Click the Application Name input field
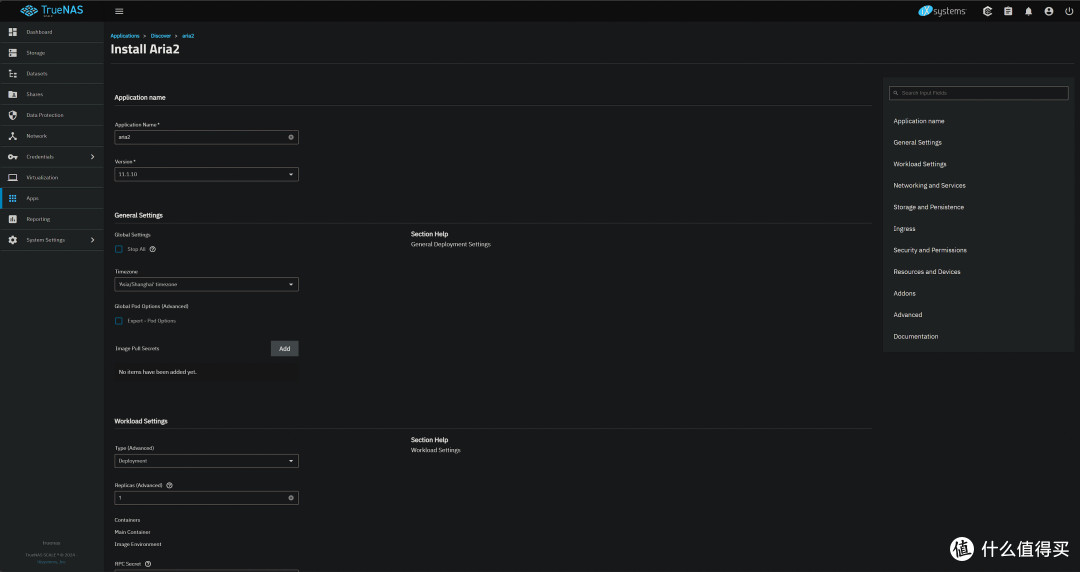The width and height of the screenshot is (1080, 572). pyautogui.click(x=206, y=137)
